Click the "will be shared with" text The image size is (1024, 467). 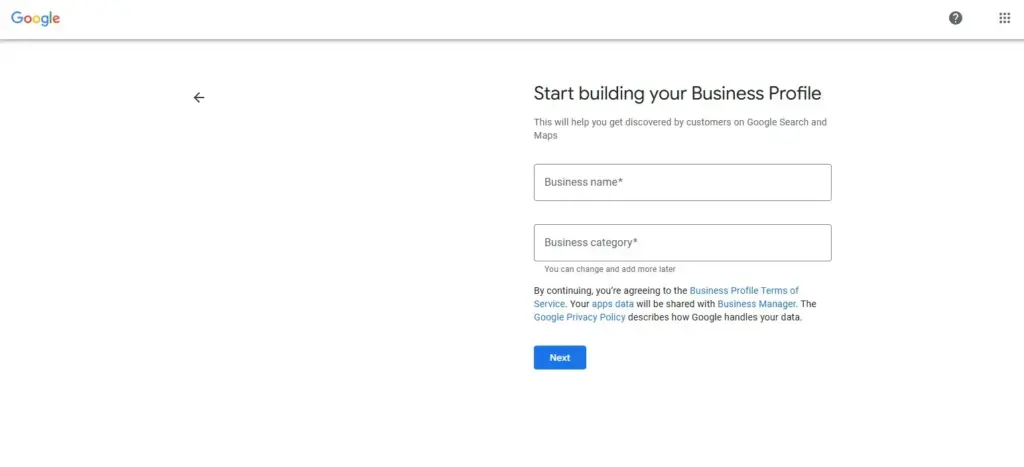(x=676, y=304)
